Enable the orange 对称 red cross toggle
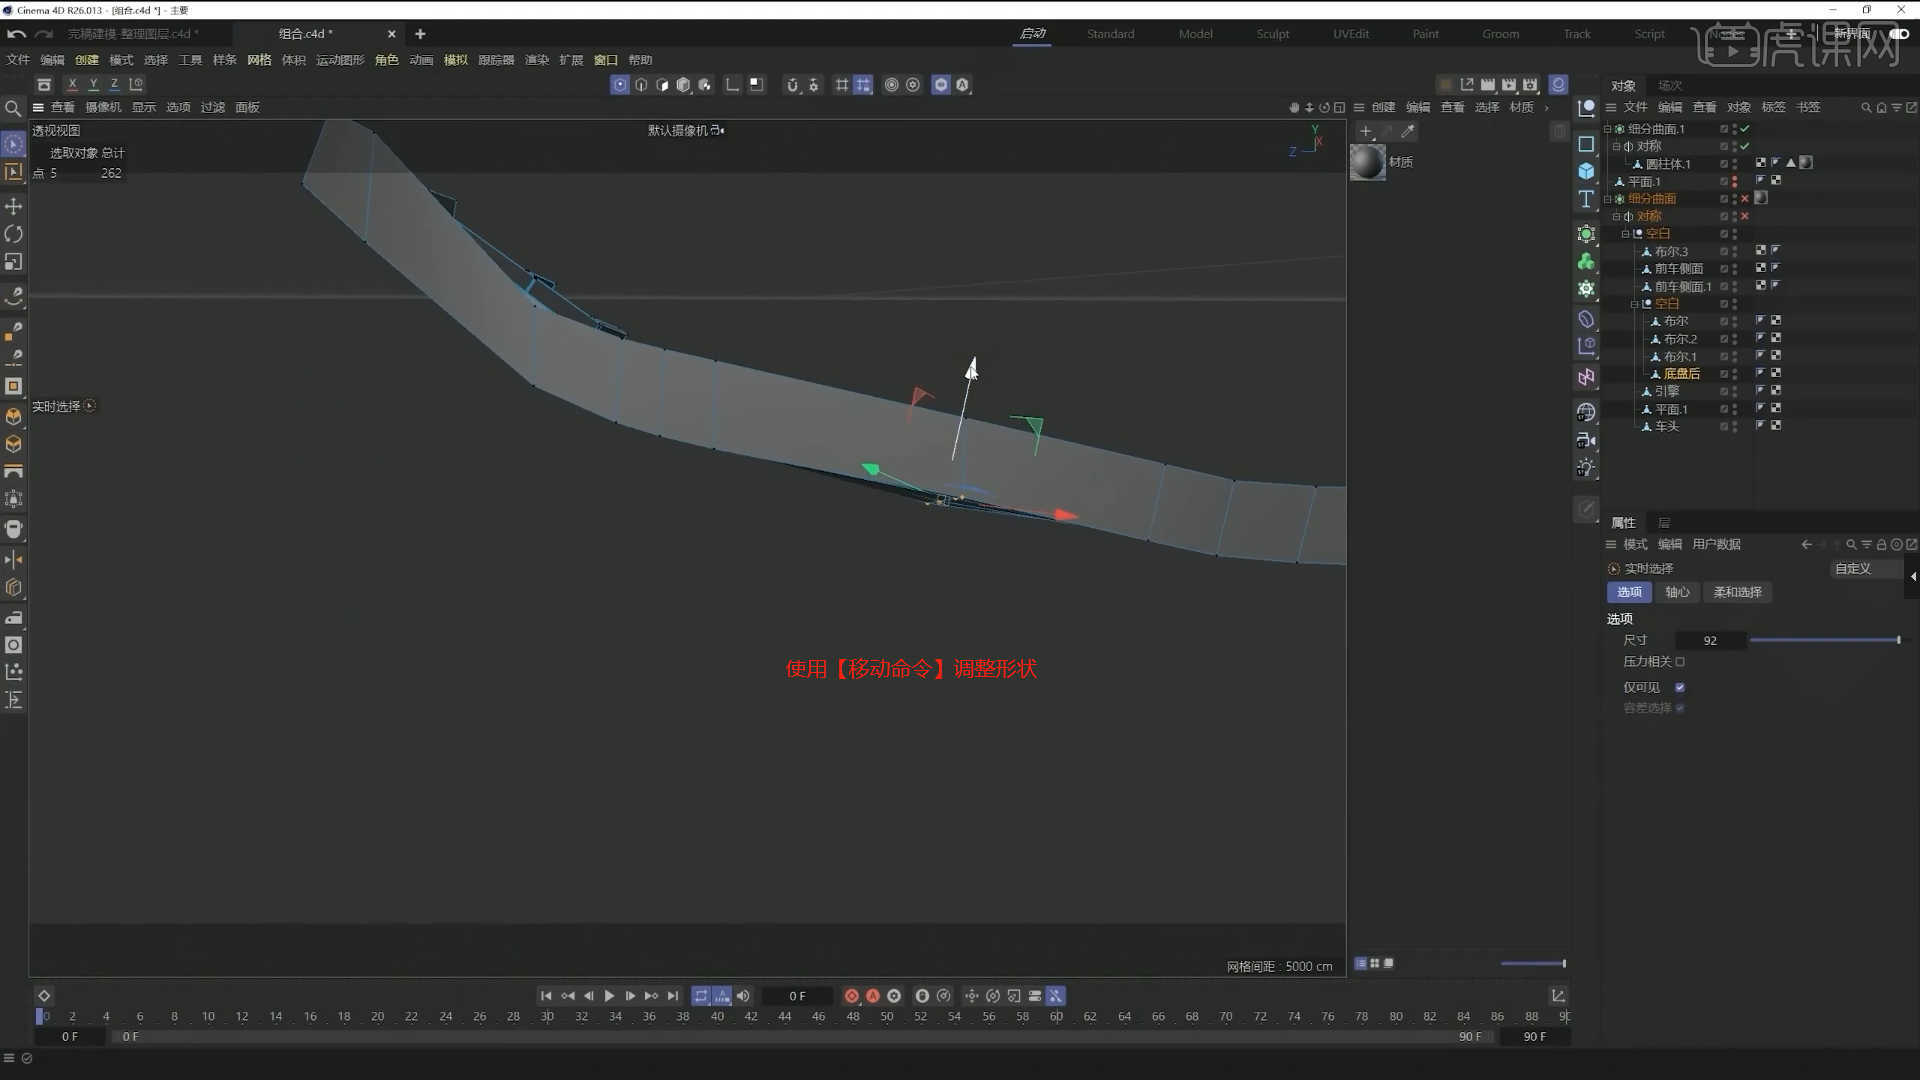 (1745, 216)
